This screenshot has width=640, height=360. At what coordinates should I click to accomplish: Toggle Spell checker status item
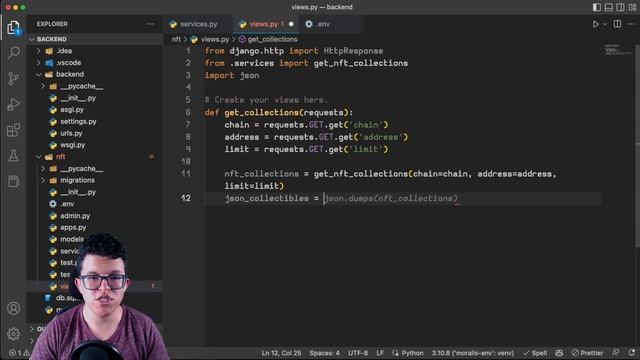click(535, 353)
